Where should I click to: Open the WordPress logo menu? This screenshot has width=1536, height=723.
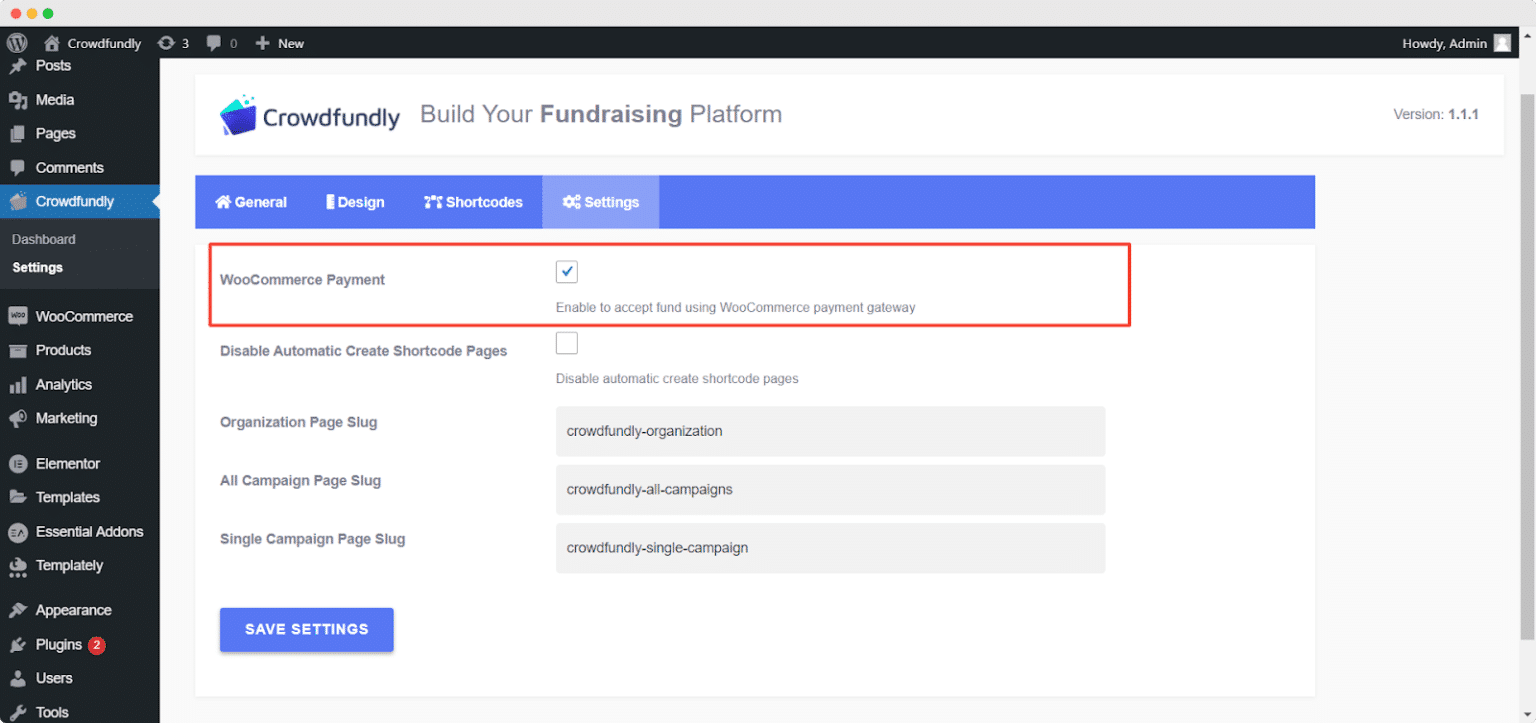(x=17, y=43)
